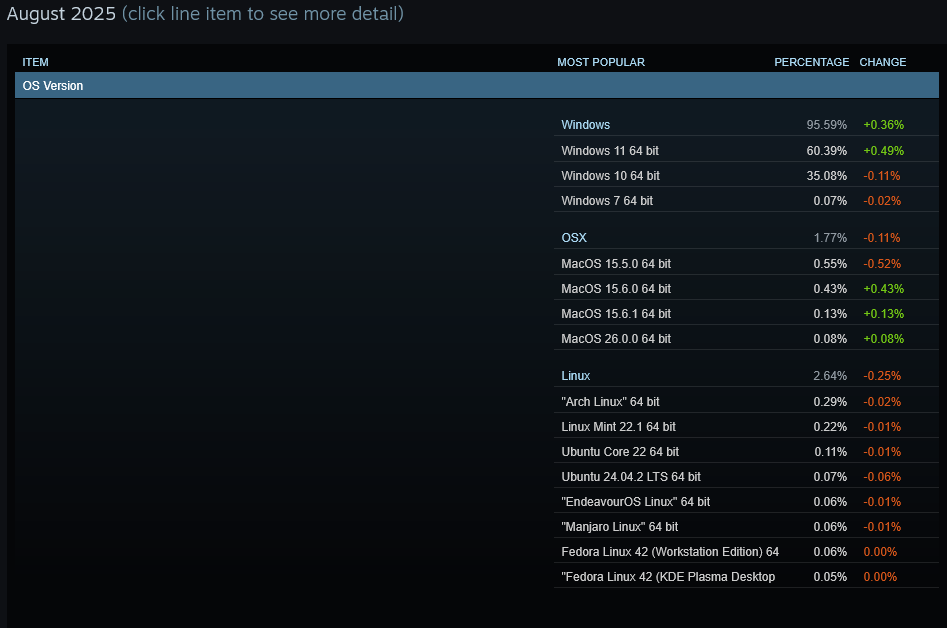Click the 60.39% Windows 11 percentage
This screenshot has height=628, width=947.
[x=826, y=150]
